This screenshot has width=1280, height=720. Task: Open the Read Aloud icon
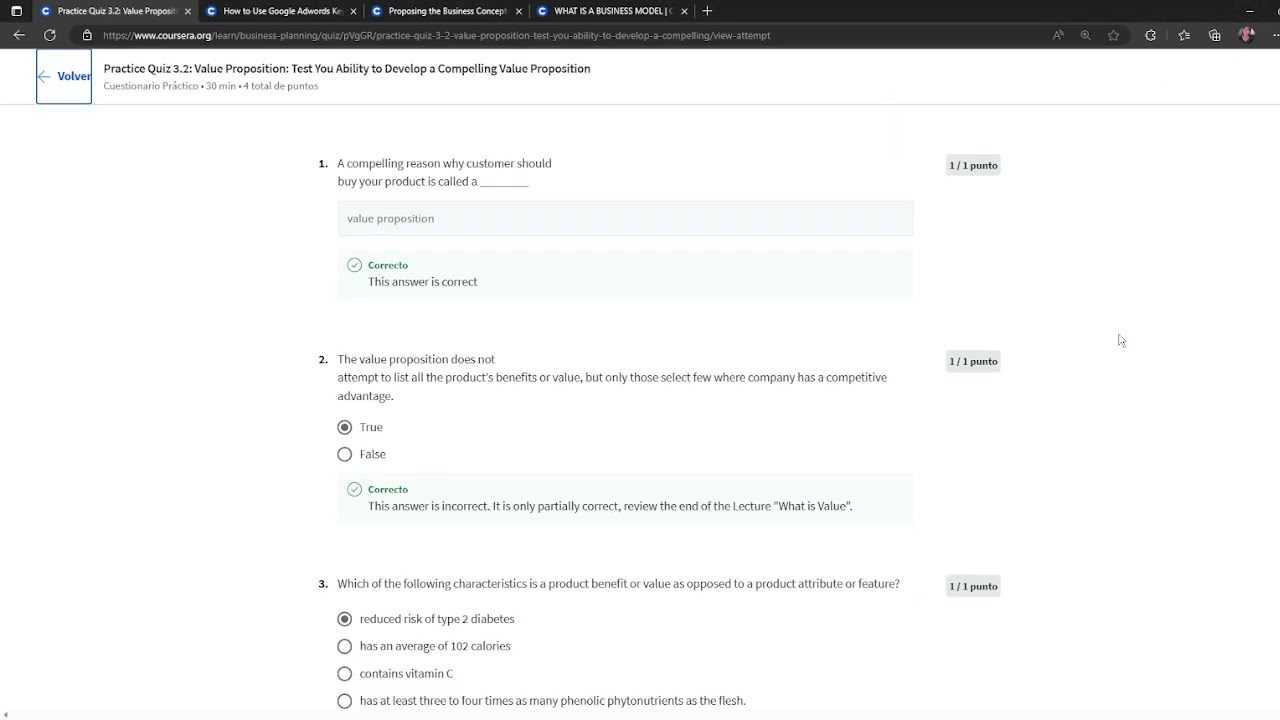point(1058,35)
